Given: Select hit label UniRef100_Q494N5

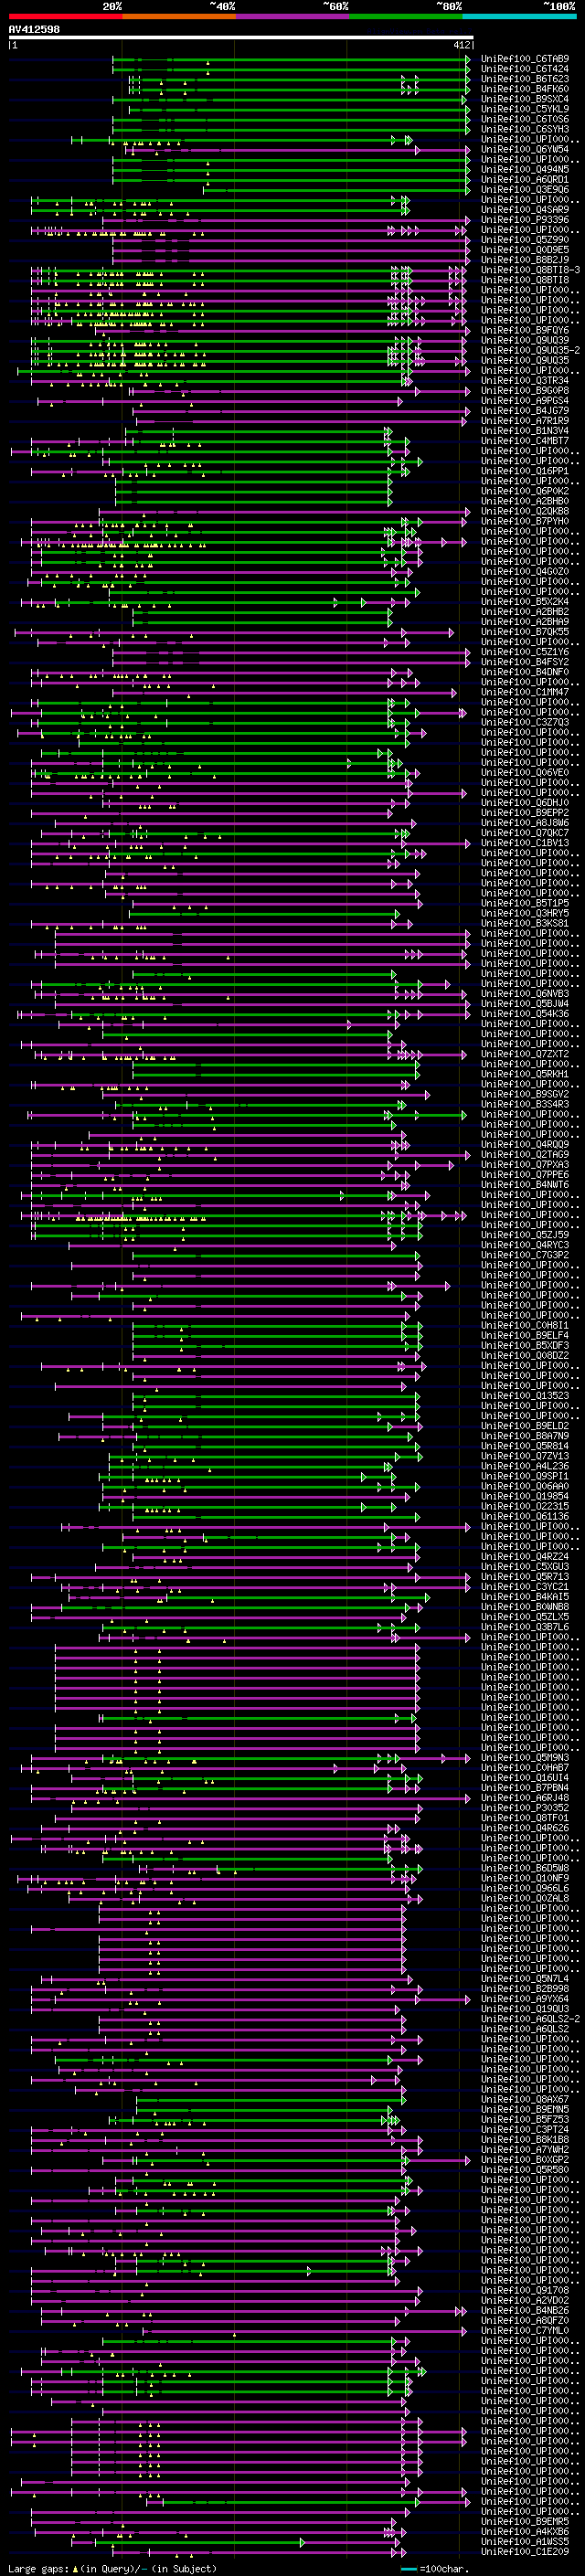Looking at the screenshot, I should pos(525,169).
